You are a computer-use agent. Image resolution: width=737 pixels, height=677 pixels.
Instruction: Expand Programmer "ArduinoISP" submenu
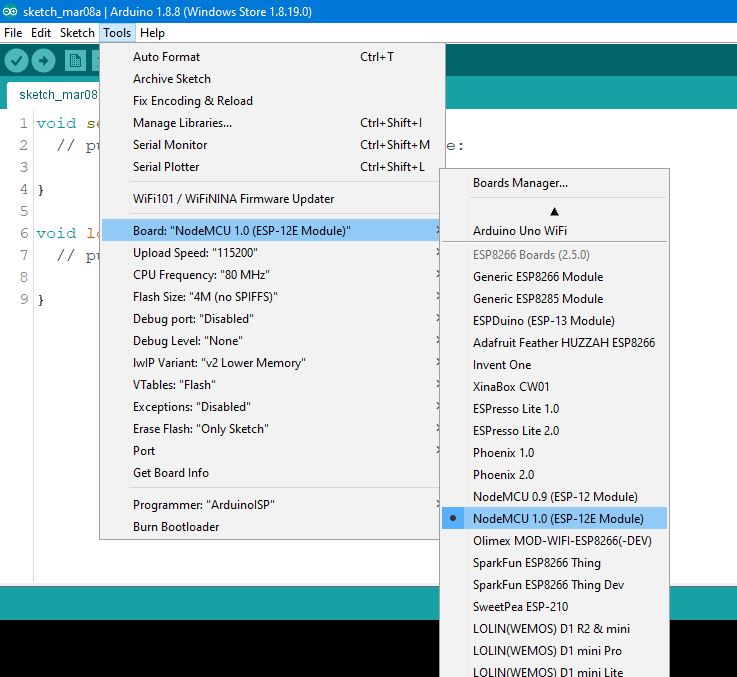271,505
